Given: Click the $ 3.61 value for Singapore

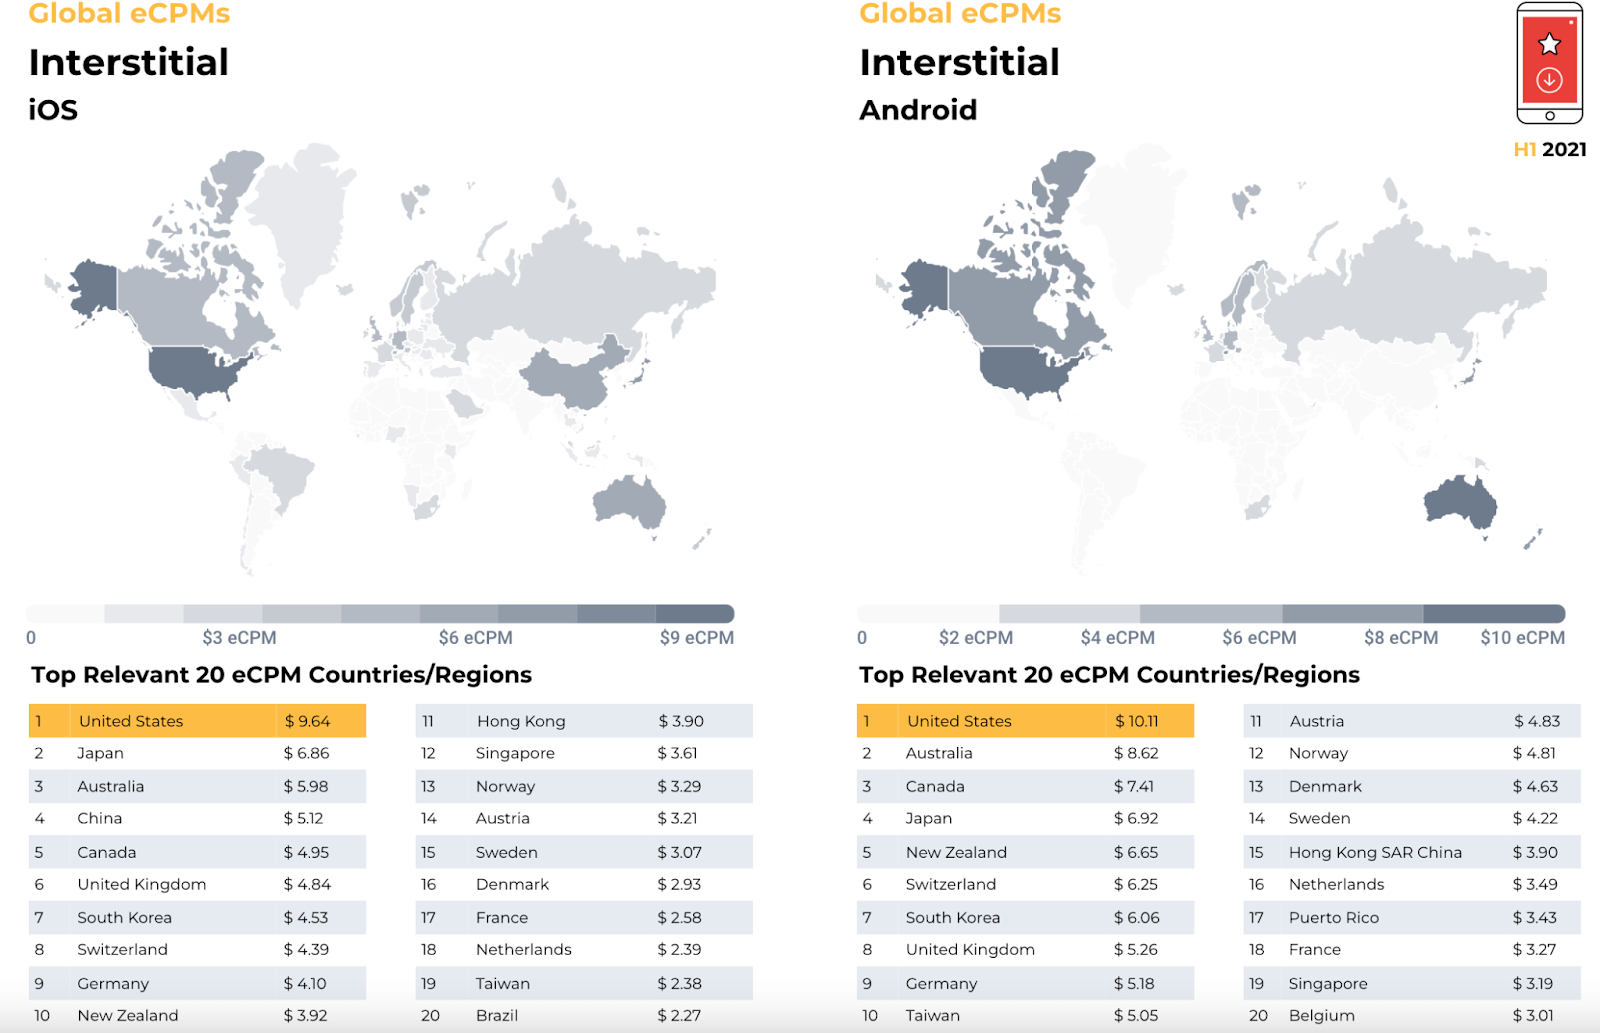Looking at the screenshot, I should coord(677,753).
